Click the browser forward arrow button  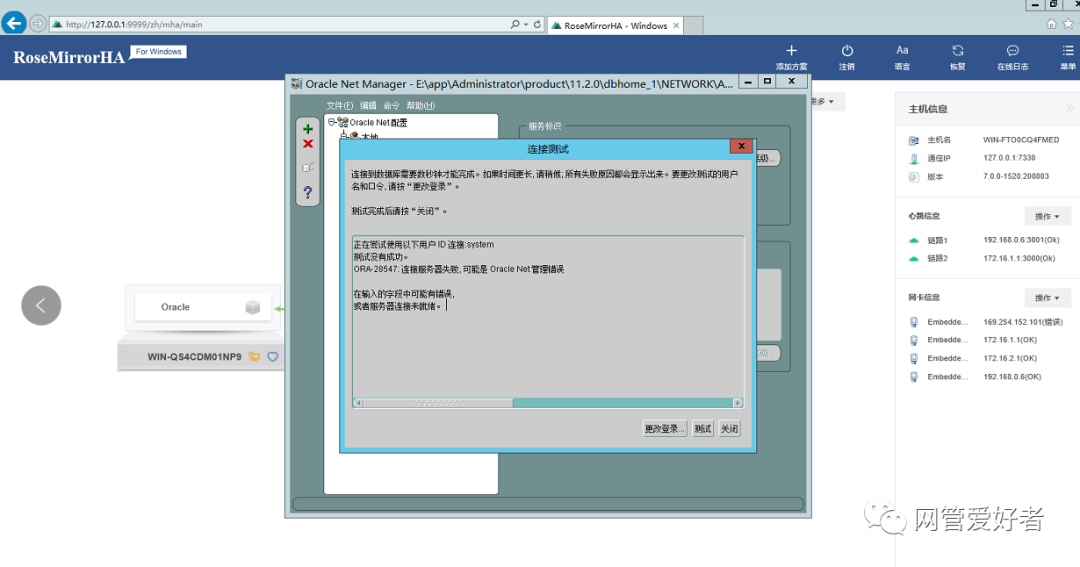[38, 23]
